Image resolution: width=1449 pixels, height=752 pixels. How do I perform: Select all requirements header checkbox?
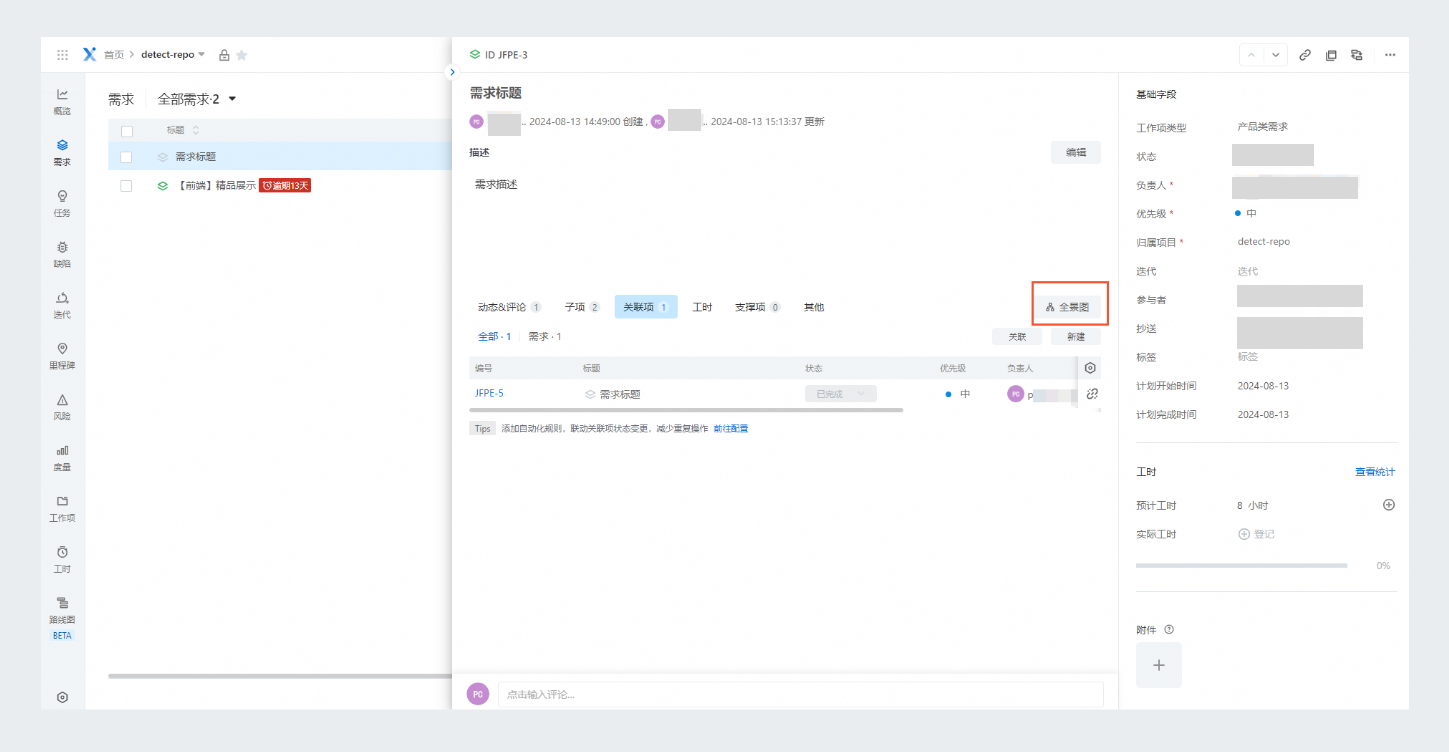[127, 131]
